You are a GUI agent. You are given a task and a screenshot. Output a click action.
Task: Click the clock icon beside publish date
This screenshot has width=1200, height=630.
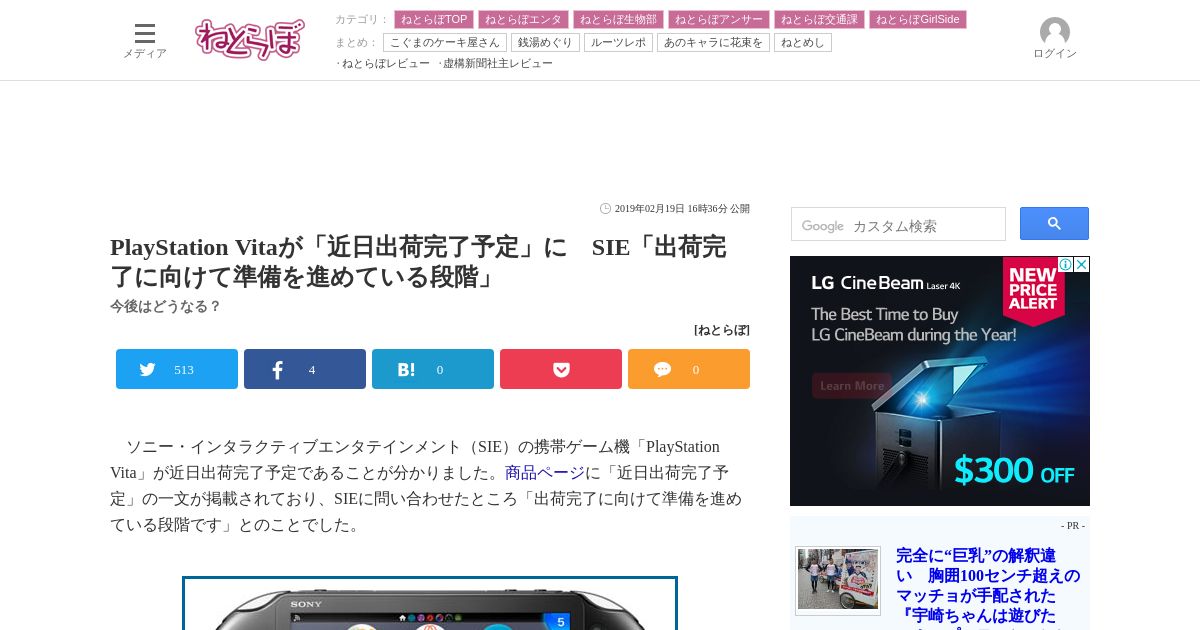[605, 209]
